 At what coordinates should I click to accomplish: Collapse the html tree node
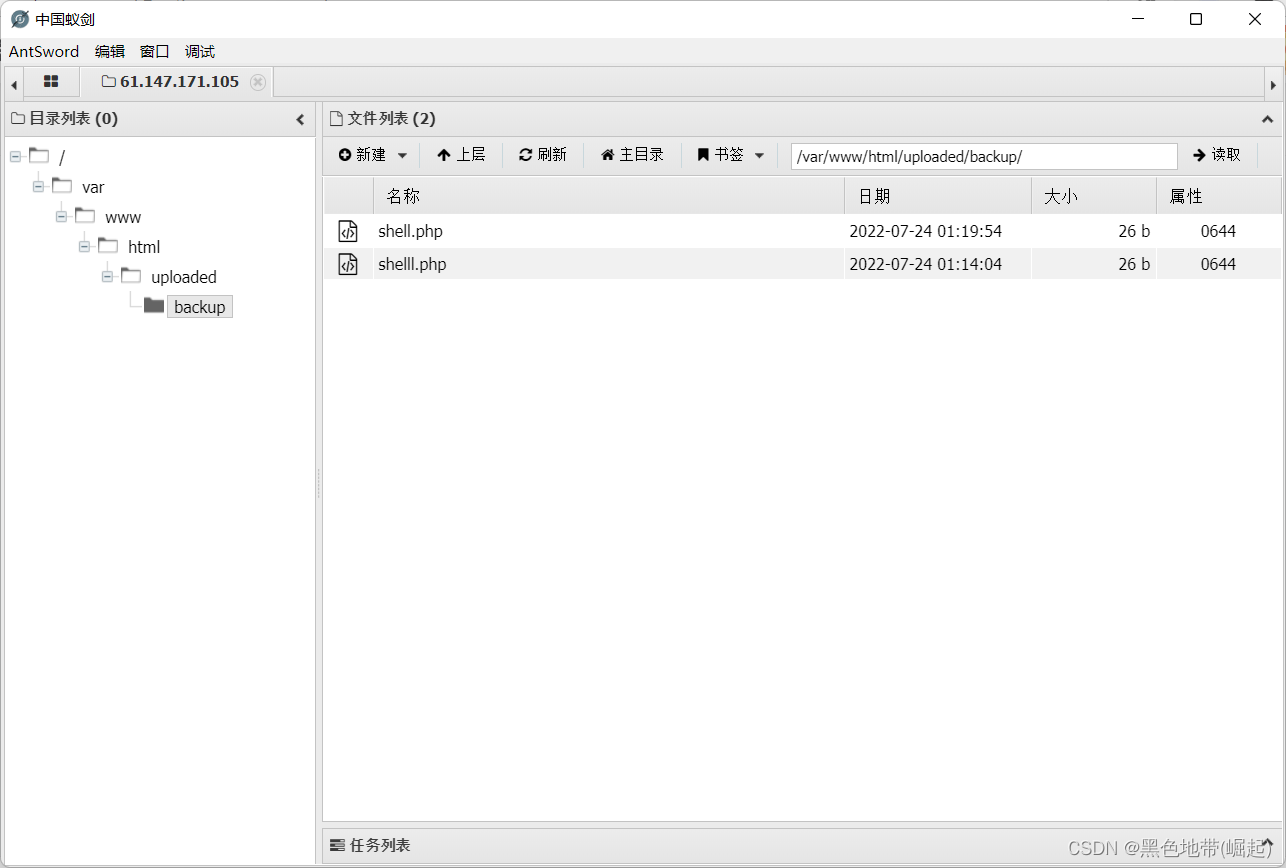[84, 246]
